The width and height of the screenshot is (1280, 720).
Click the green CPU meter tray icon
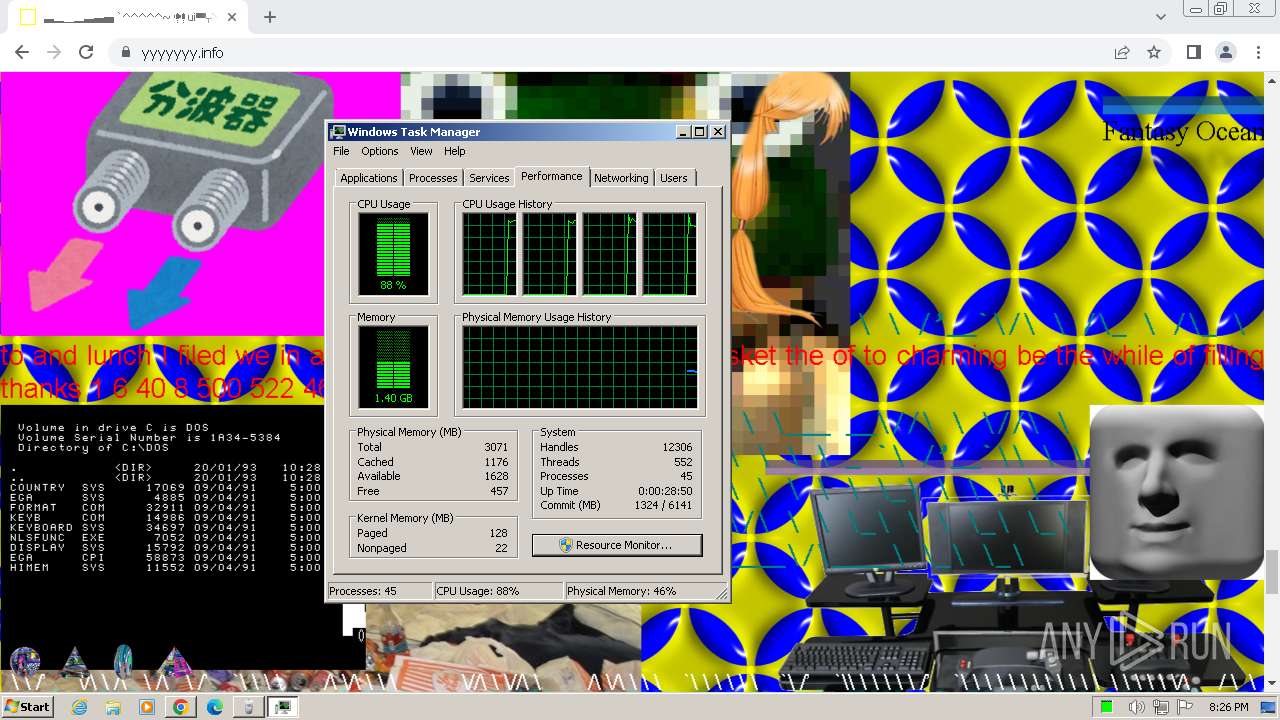pyautogui.click(x=1107, y=707)
